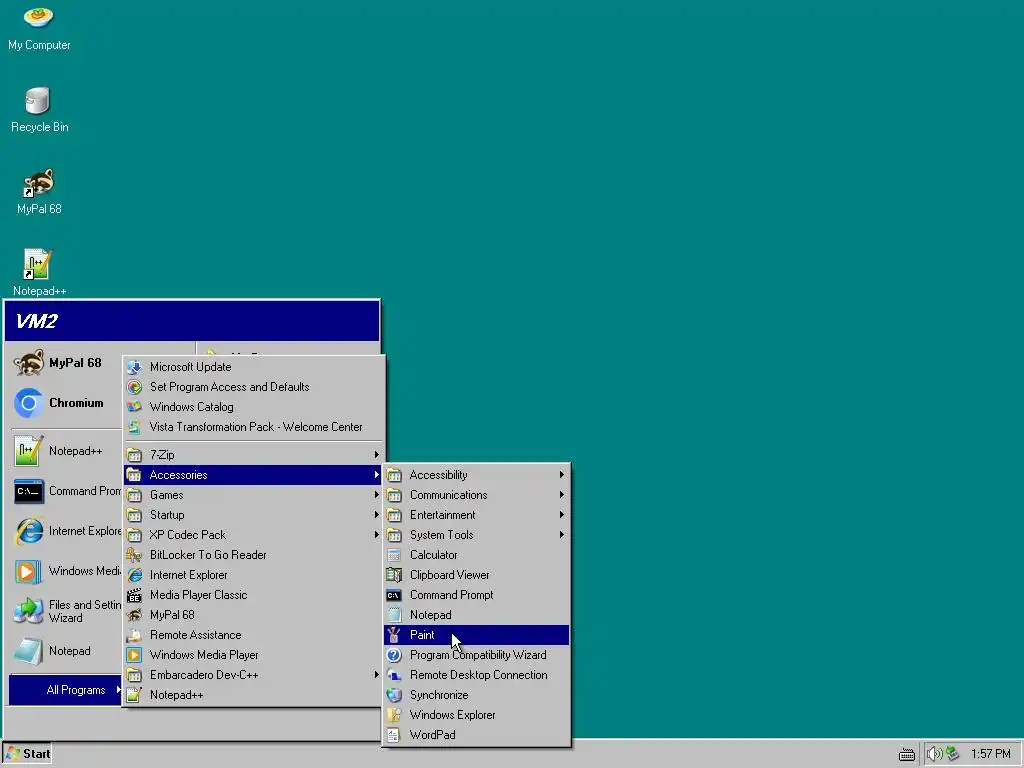Click Command Prompt in Accessories submenu
The width and height of the screenshot is (1024, 768).
[x=477, y=595]
